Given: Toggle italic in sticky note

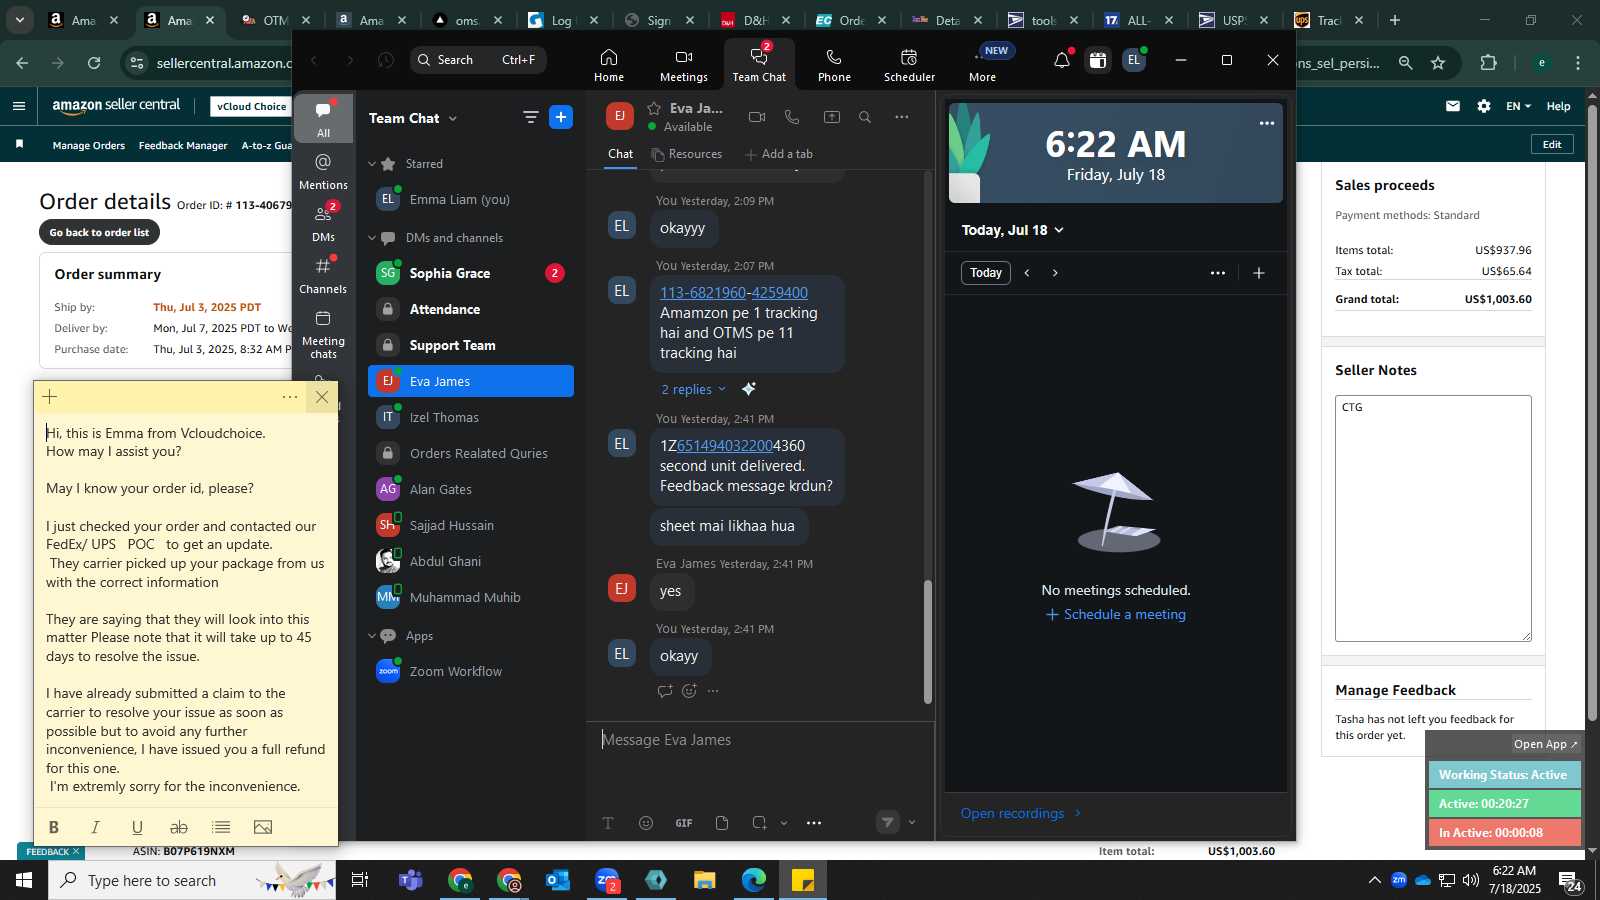Looking at the screenshot, I should pos(96,827).
